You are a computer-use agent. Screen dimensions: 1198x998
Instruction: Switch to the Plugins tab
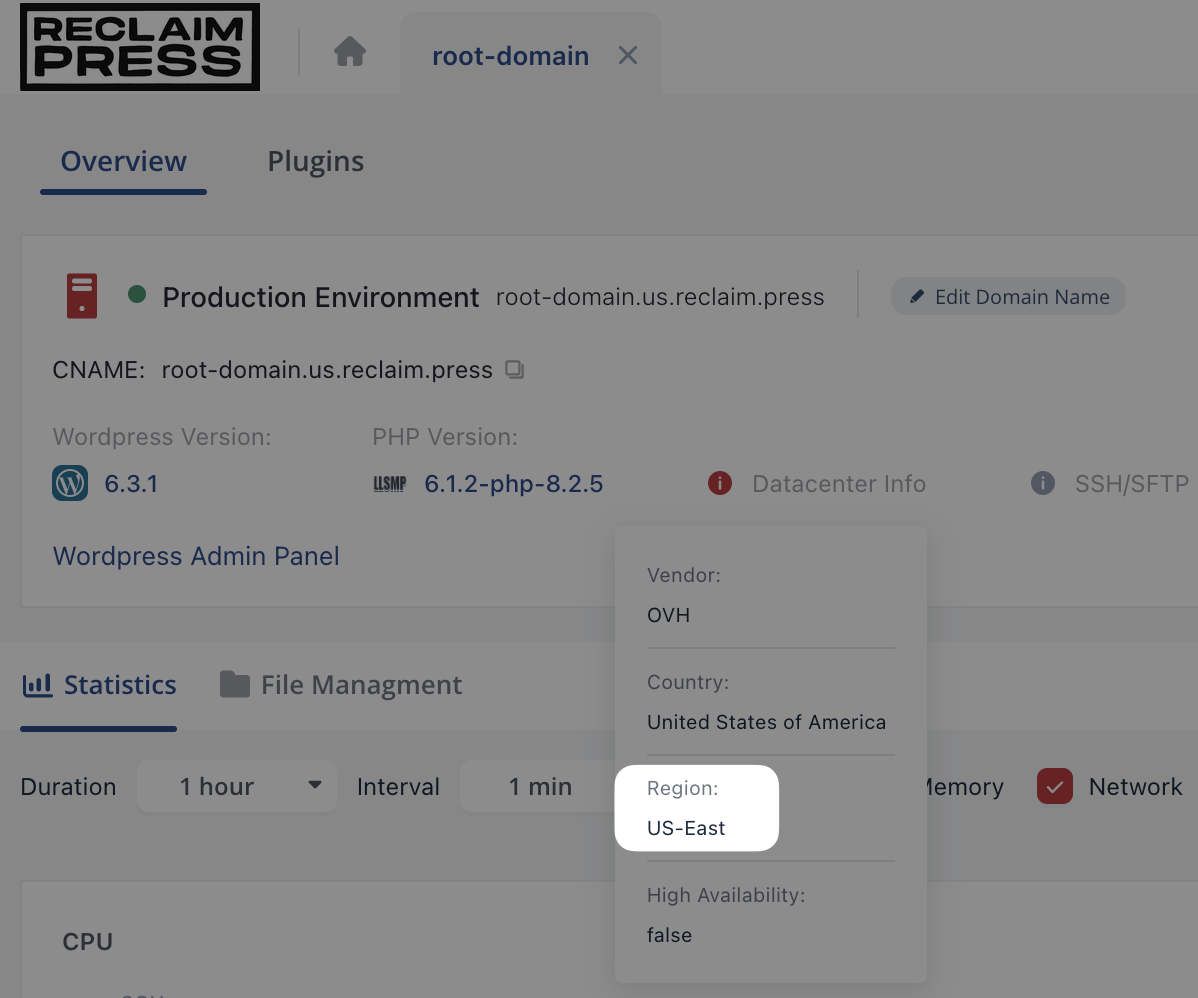[x=315, y=161]
